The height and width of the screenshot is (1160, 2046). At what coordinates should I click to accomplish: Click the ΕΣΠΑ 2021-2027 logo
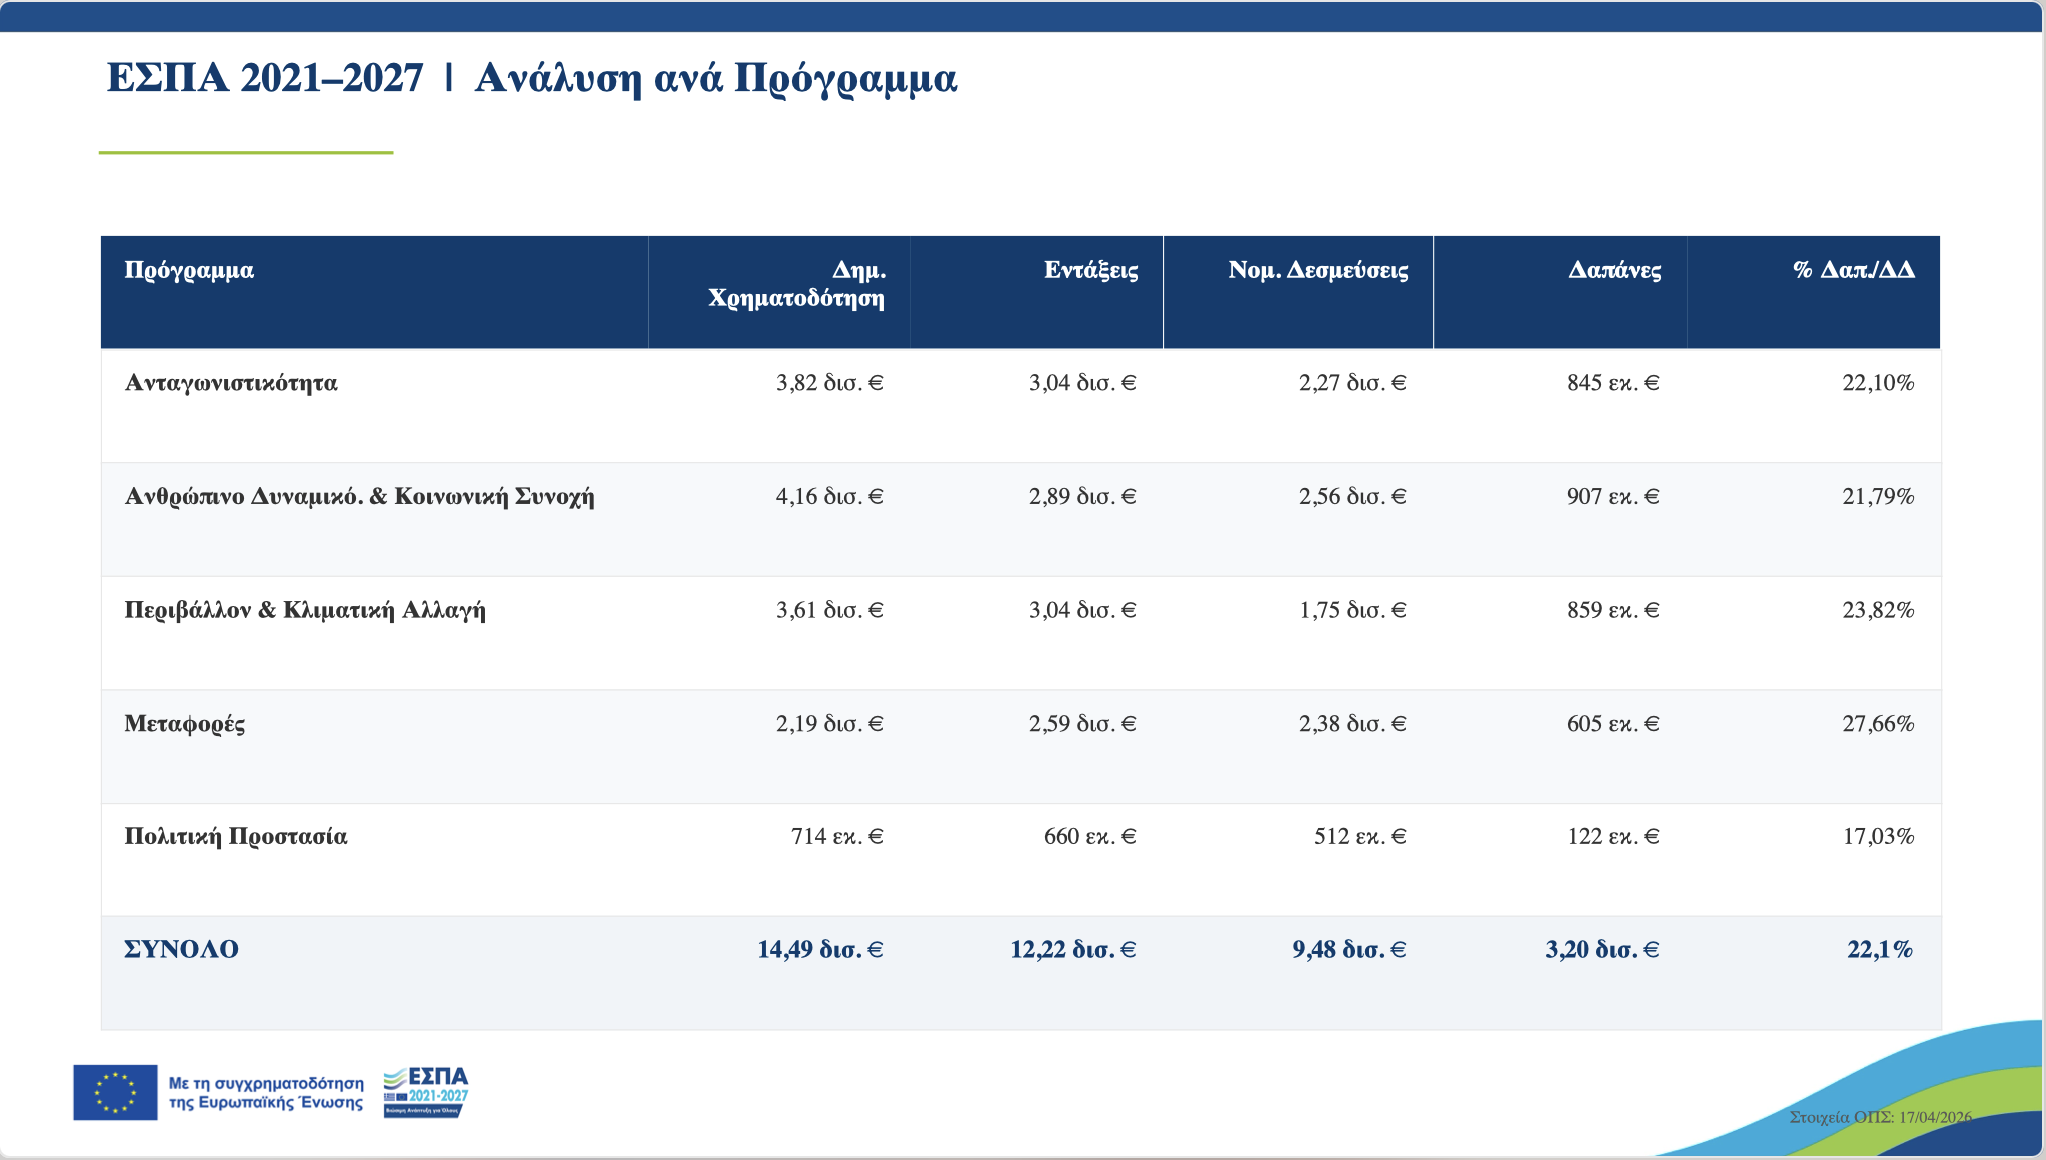pos(426,1092)
